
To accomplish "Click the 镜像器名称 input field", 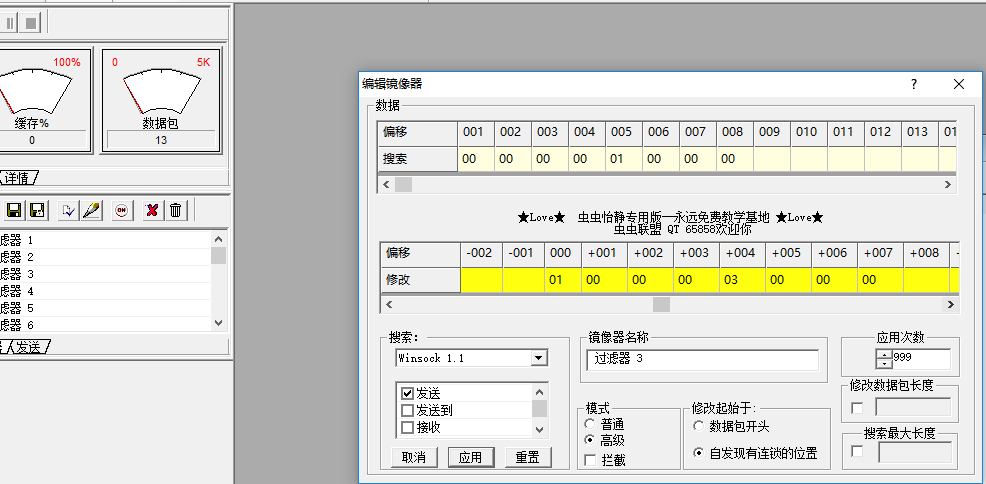I will [703, 360].
